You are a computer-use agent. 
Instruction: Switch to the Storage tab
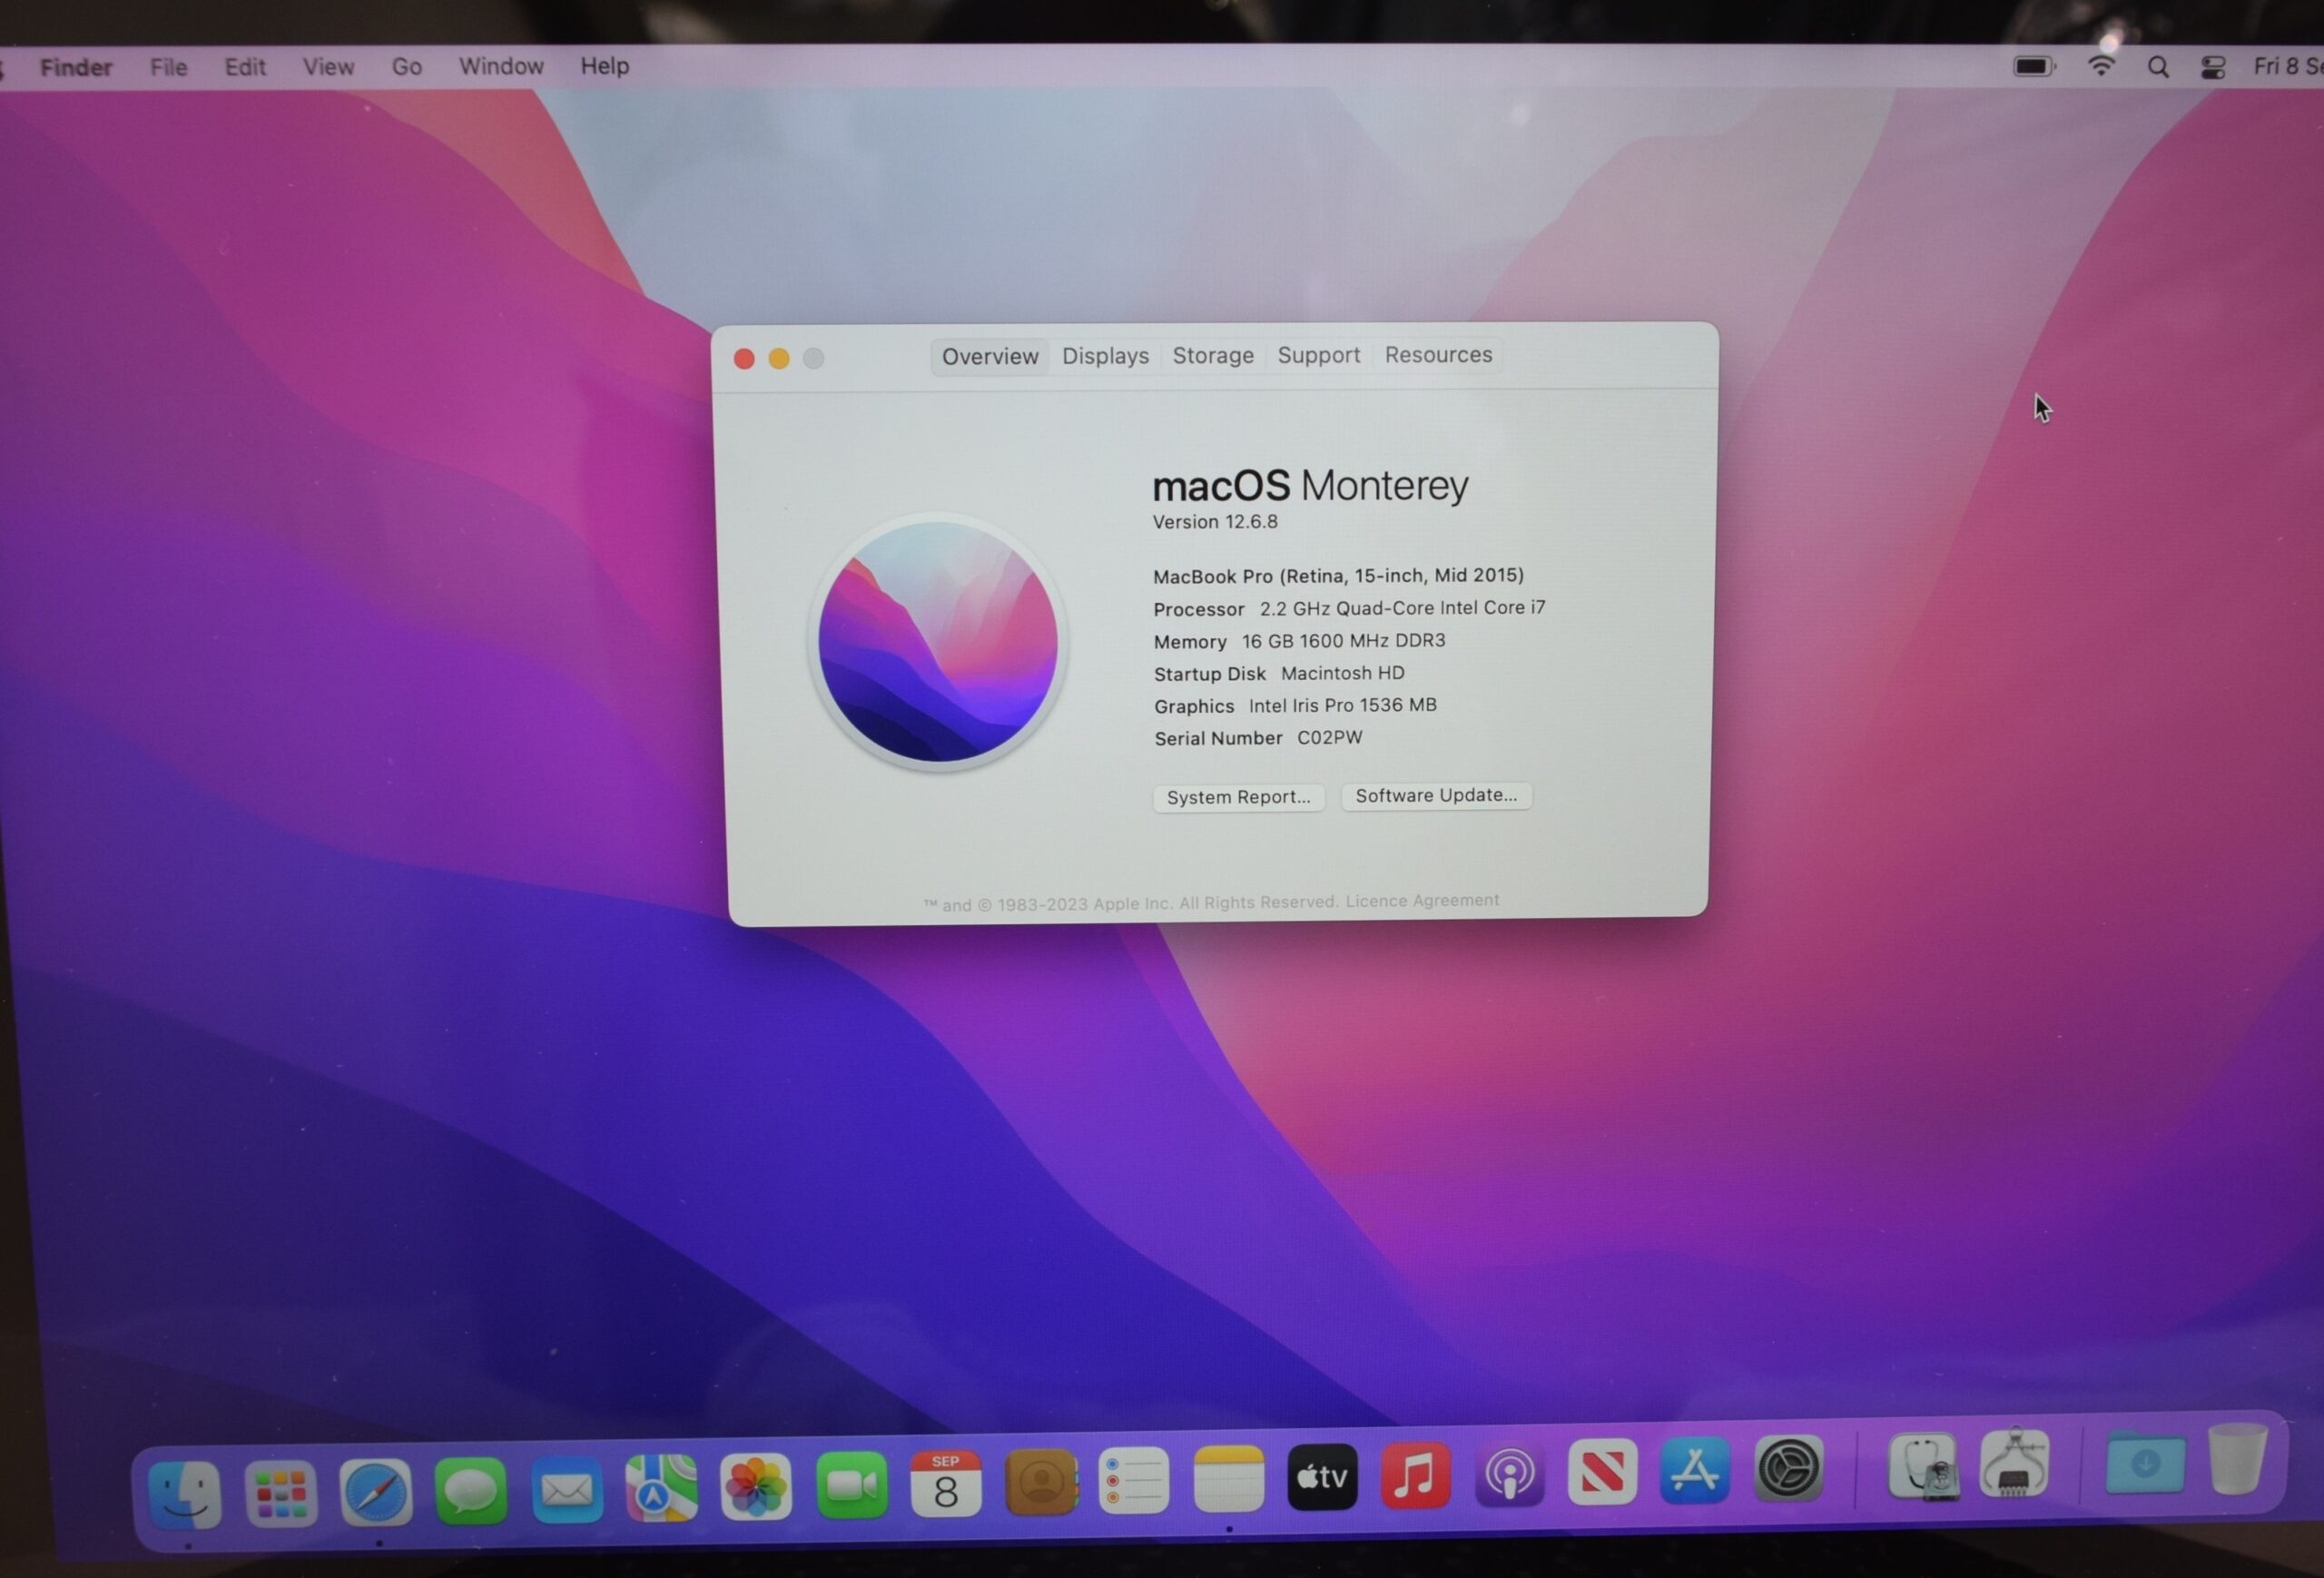(x=1212, y=356)
